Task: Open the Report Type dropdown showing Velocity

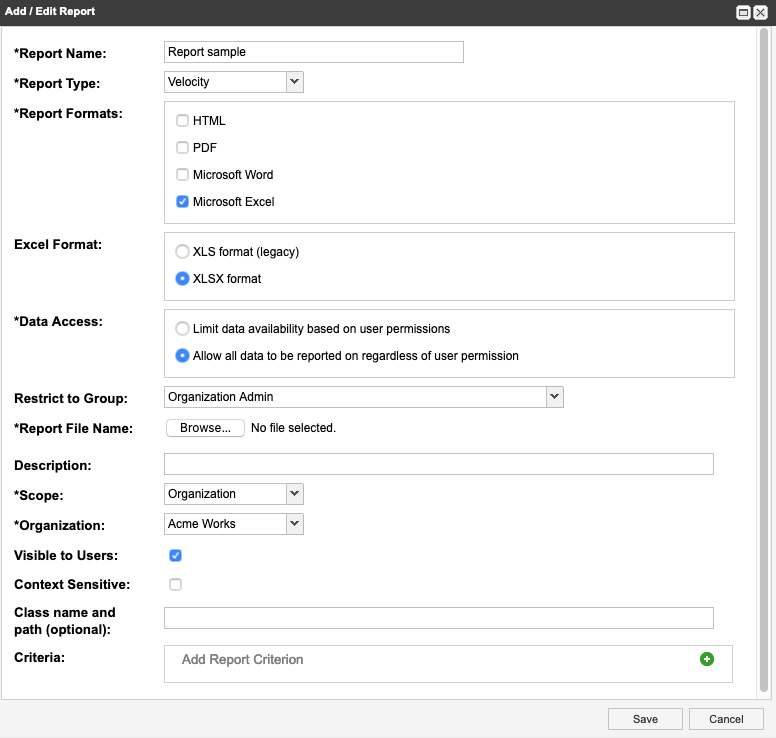Action: pos(233,82)
